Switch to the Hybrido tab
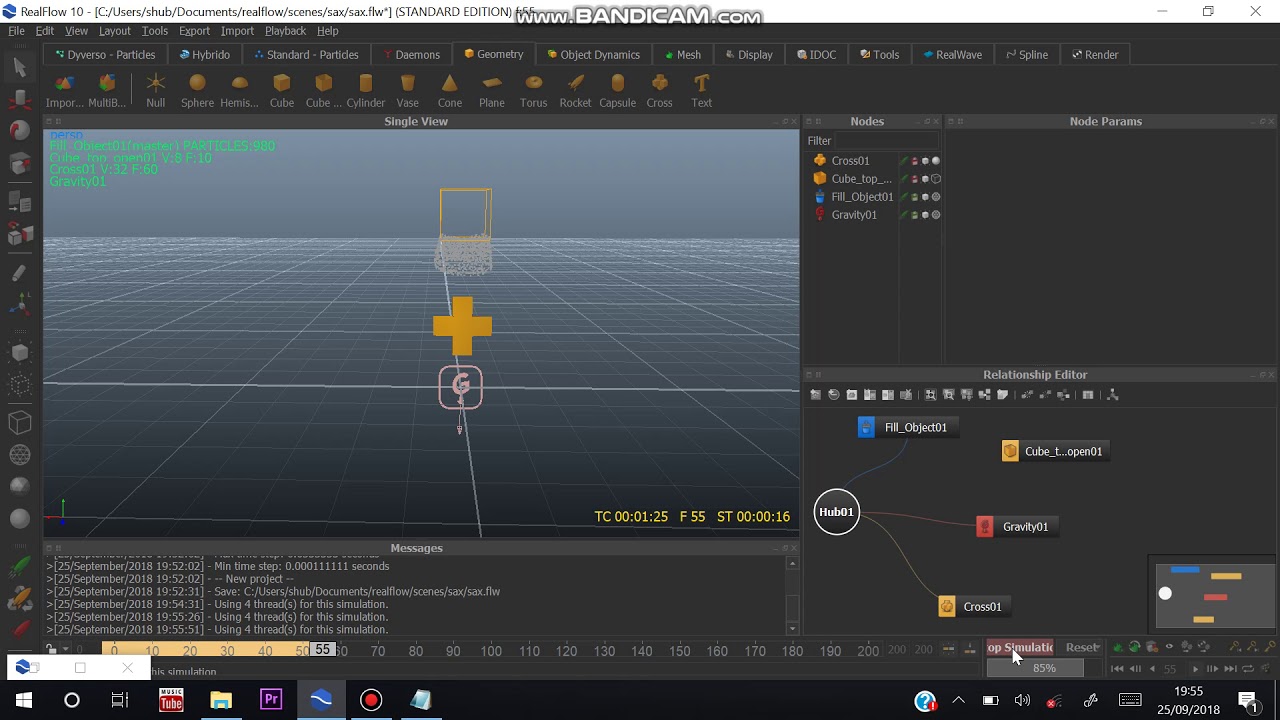This screenshot has height=720, width=1280. [x=204, y=55]
